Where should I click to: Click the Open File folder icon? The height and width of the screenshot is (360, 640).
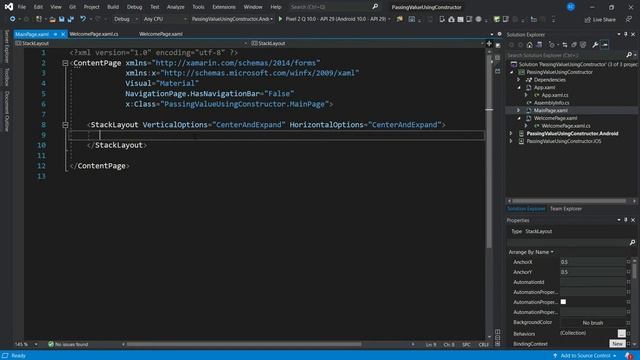click(52, 19)
